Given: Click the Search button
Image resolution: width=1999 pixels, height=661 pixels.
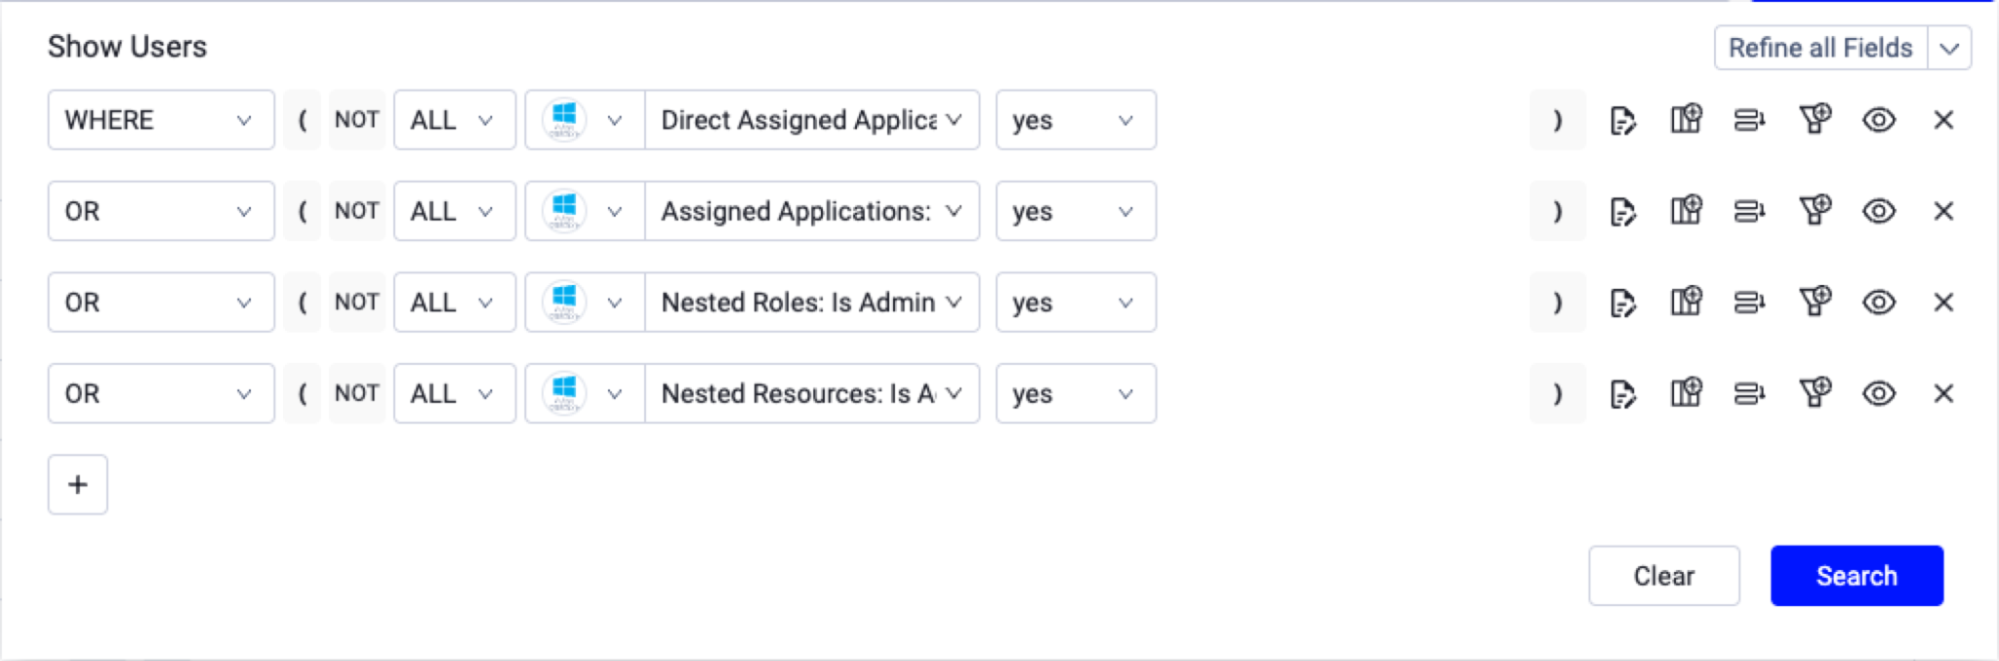Looking at the screenshot, I should tap(1857, 576).
